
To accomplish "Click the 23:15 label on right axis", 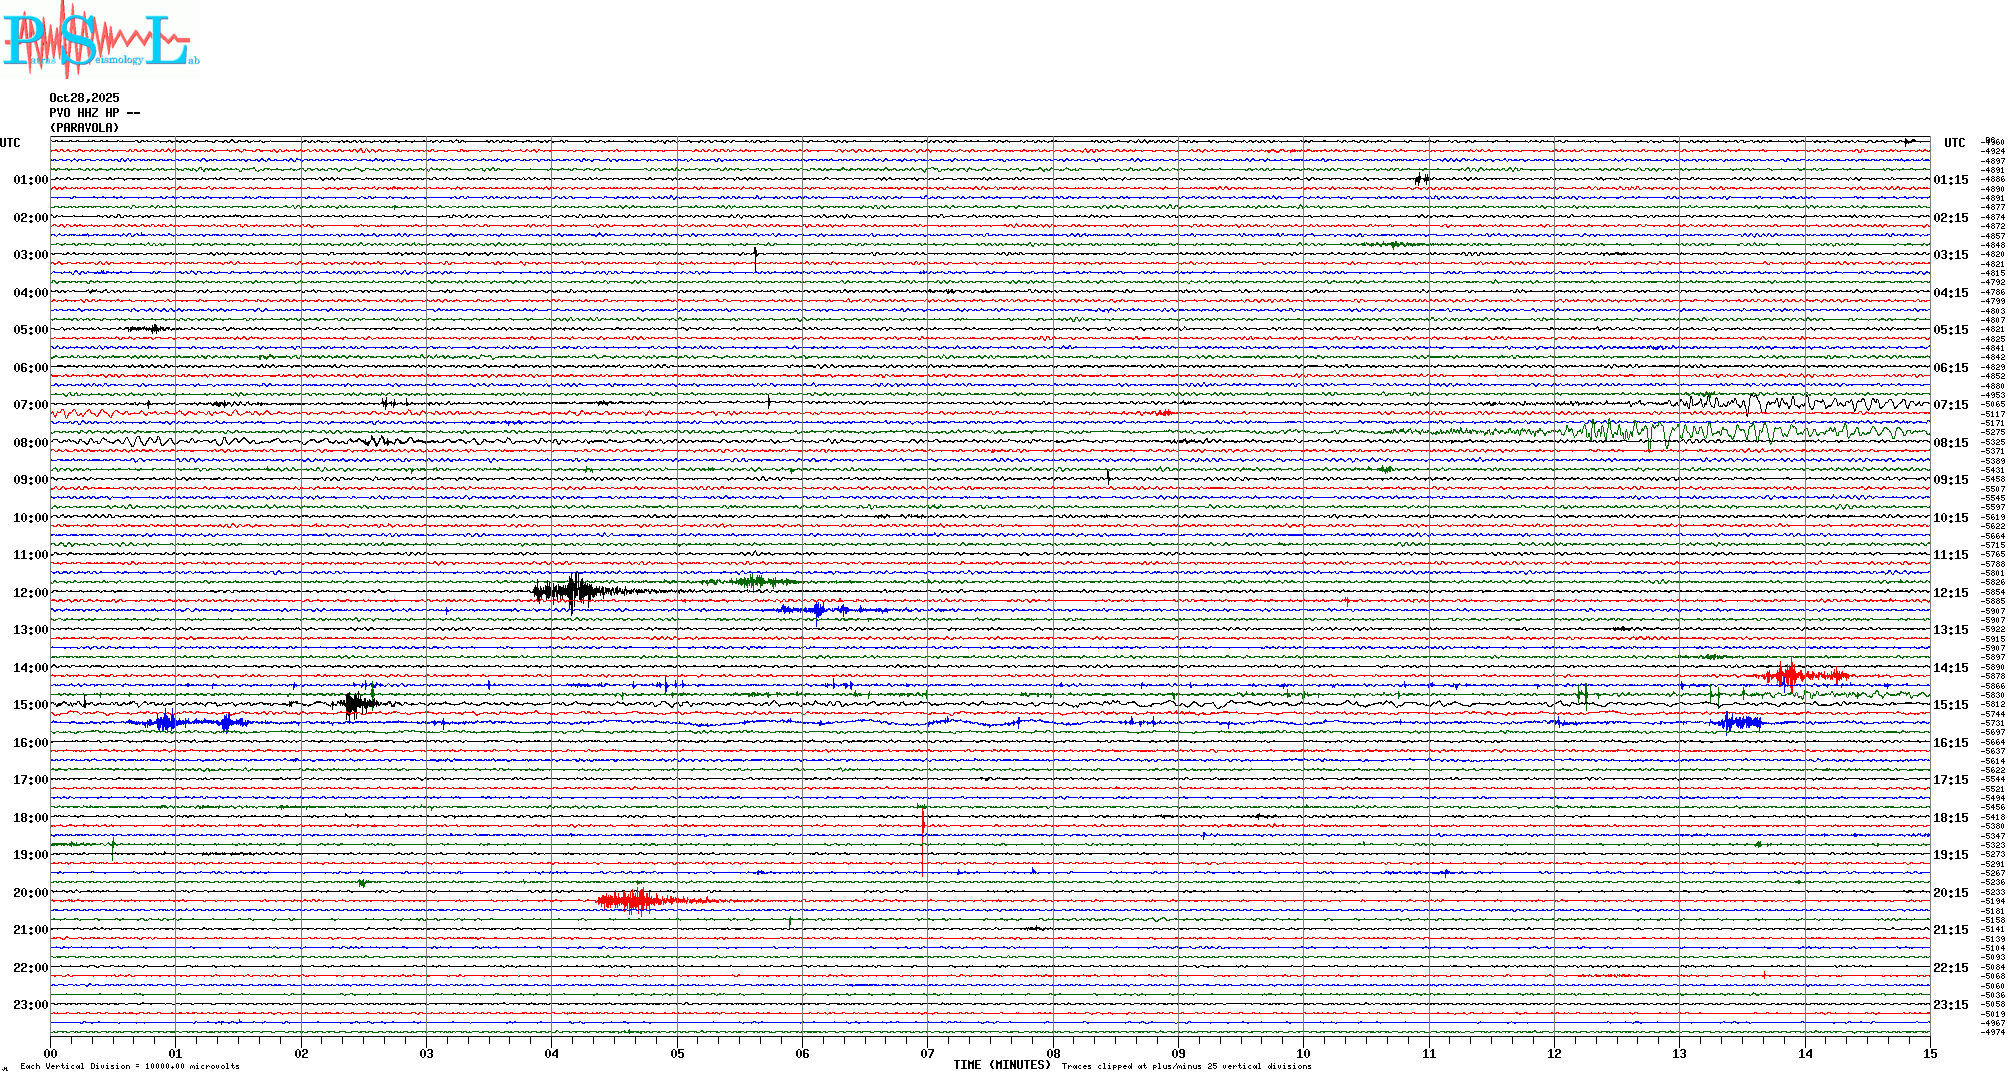I will click(1950, 1005).
